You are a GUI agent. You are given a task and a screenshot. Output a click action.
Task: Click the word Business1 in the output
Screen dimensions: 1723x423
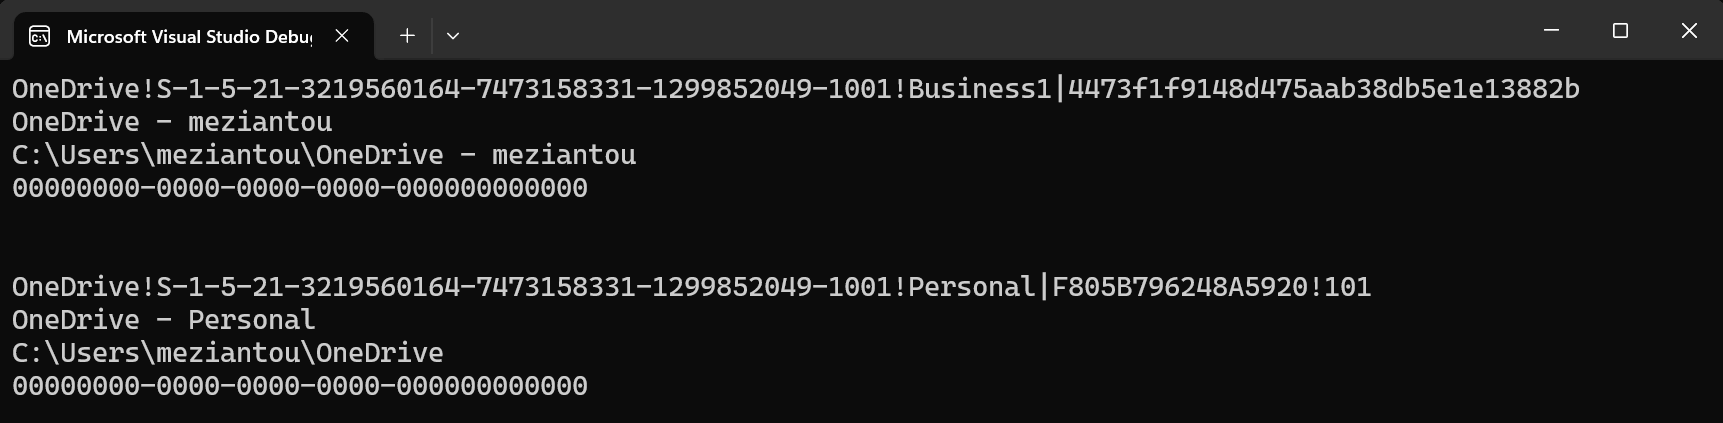[979, 89]
